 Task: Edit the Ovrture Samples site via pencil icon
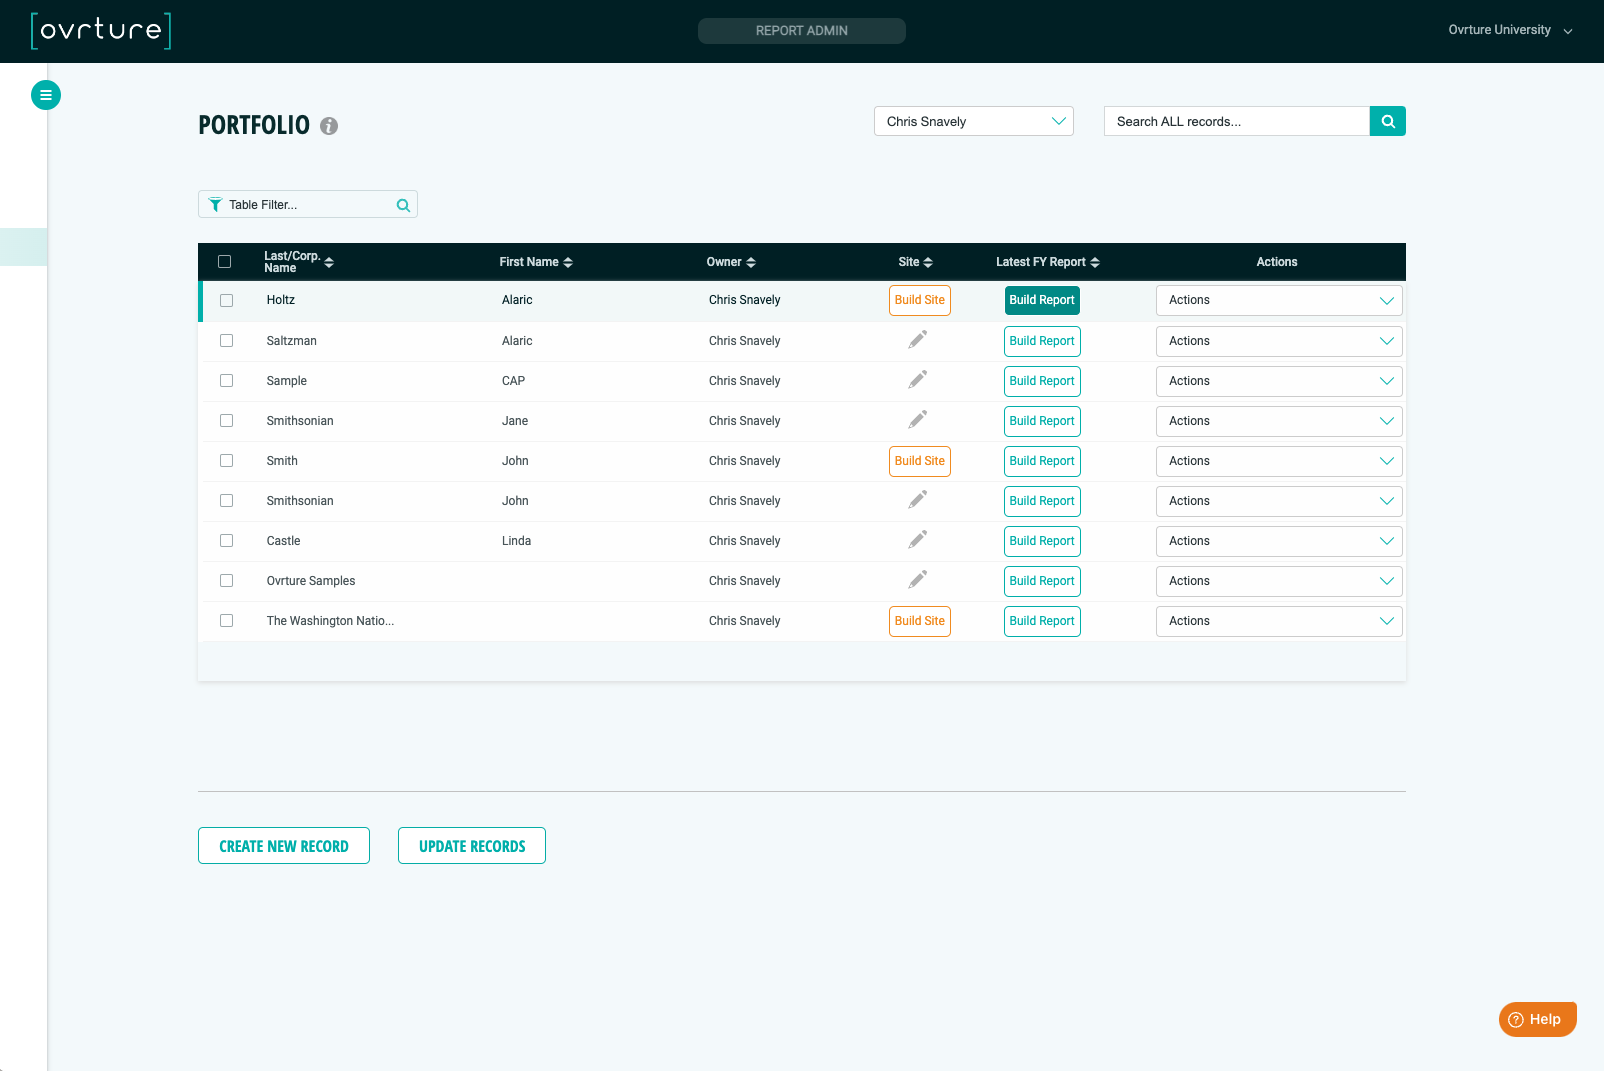[918, 579]
